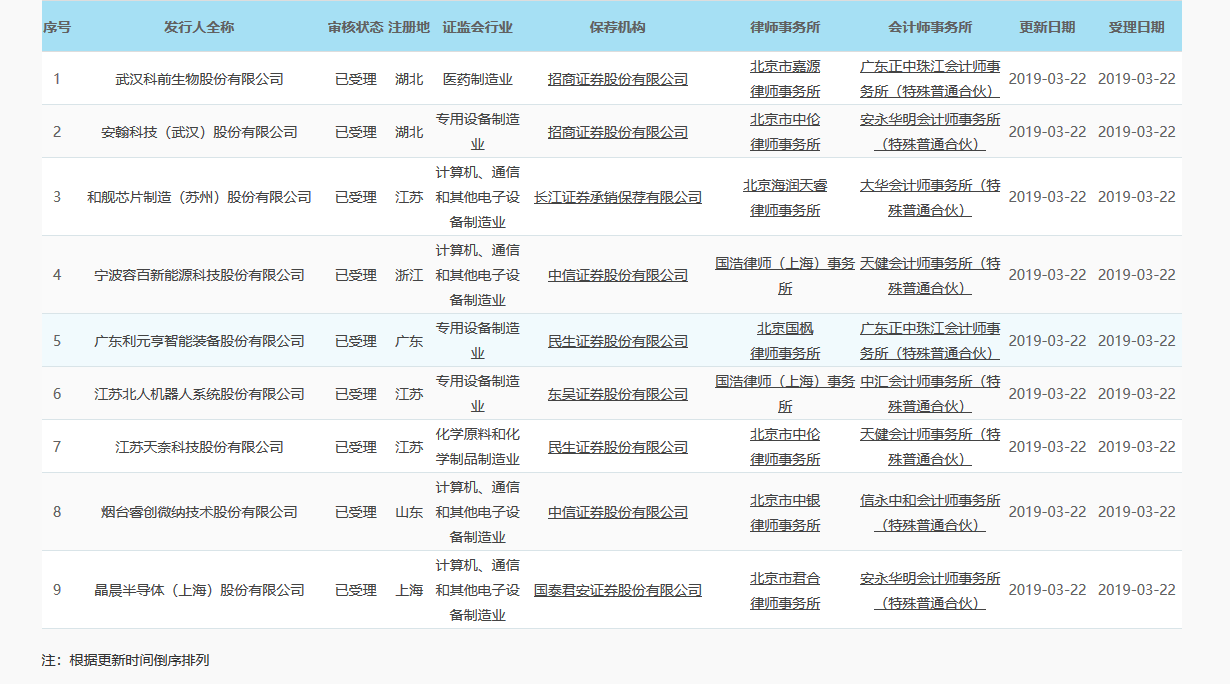Click 北京市君合律师事务所 link
This screenshot has height=684, width=1230.
[785, 590]
